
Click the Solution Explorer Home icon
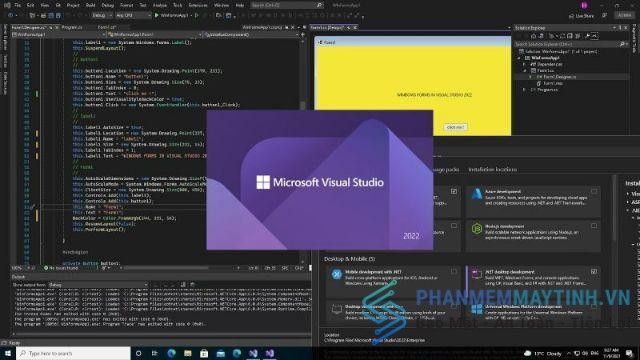[x=533, y=36]
